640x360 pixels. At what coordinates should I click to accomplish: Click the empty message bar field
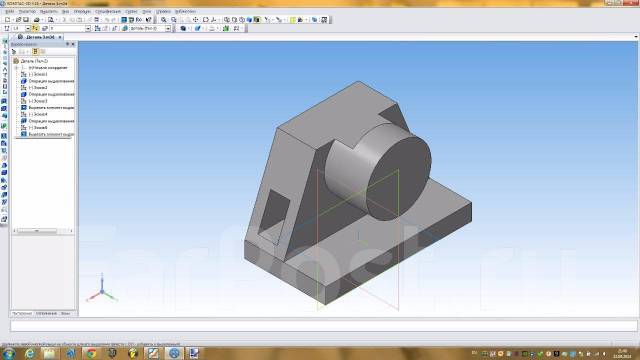(324, 326)
